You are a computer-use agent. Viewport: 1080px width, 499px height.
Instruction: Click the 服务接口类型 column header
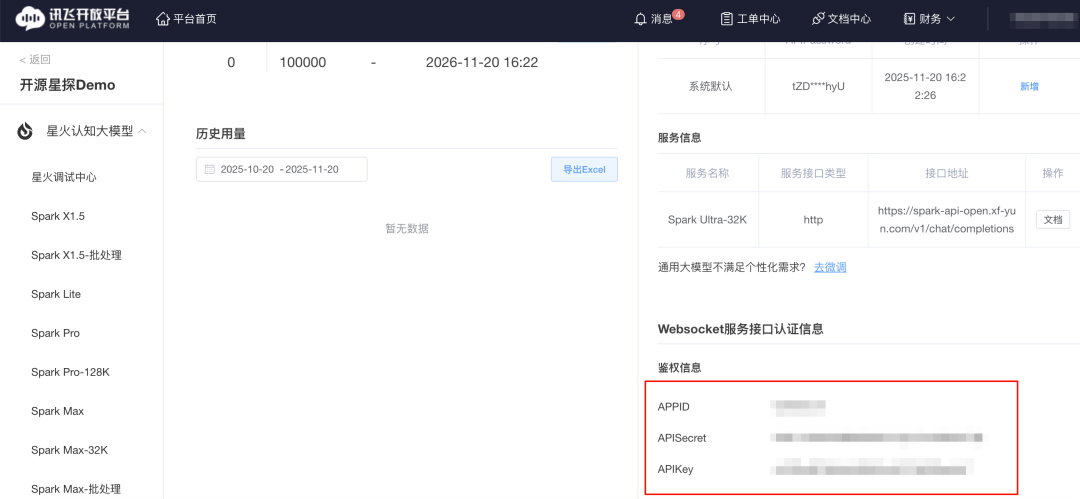(813, 173)
